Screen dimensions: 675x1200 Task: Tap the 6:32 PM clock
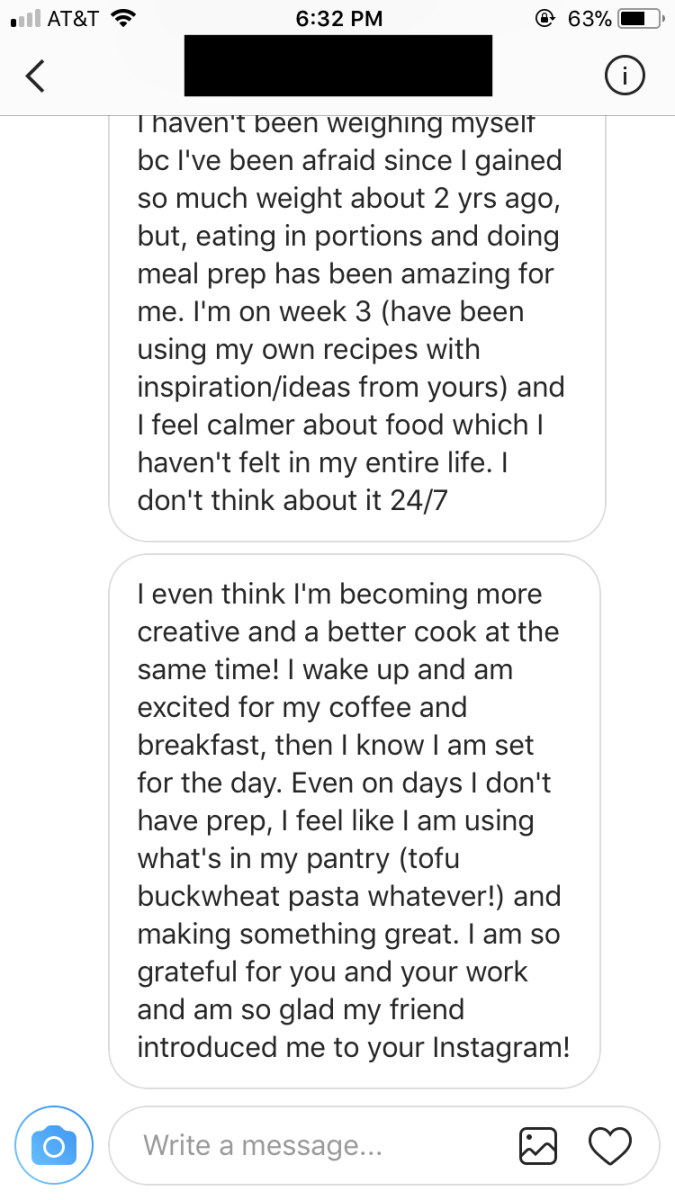[337, 18]
